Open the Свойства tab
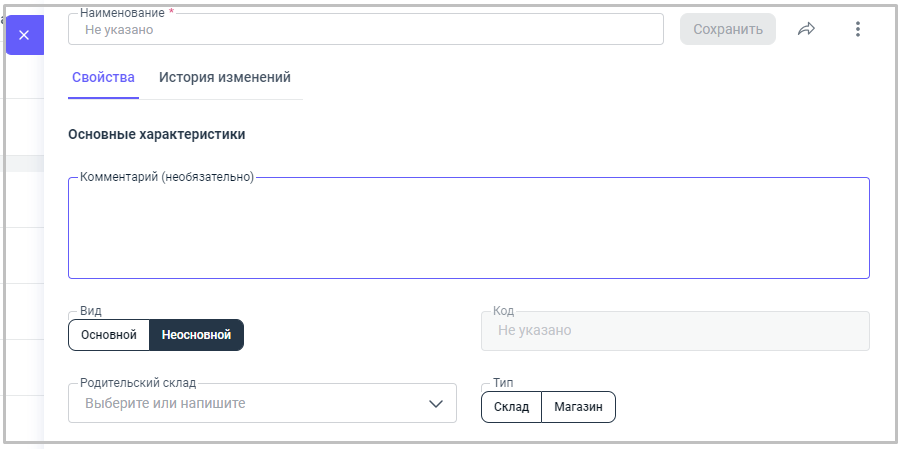Viewport: 903px width, 449px height. pyautogui.click(x=103, y=77)
